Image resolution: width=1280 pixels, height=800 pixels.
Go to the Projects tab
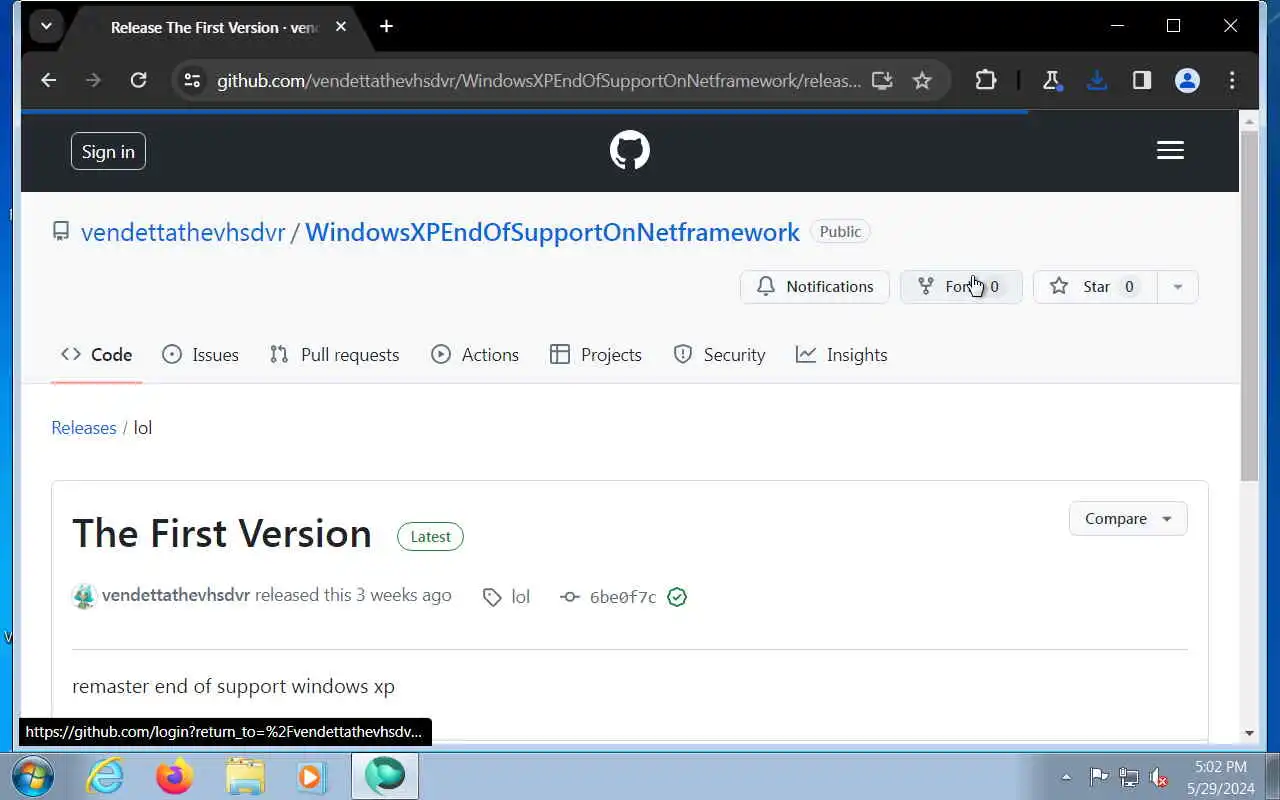tap(596, 355)
